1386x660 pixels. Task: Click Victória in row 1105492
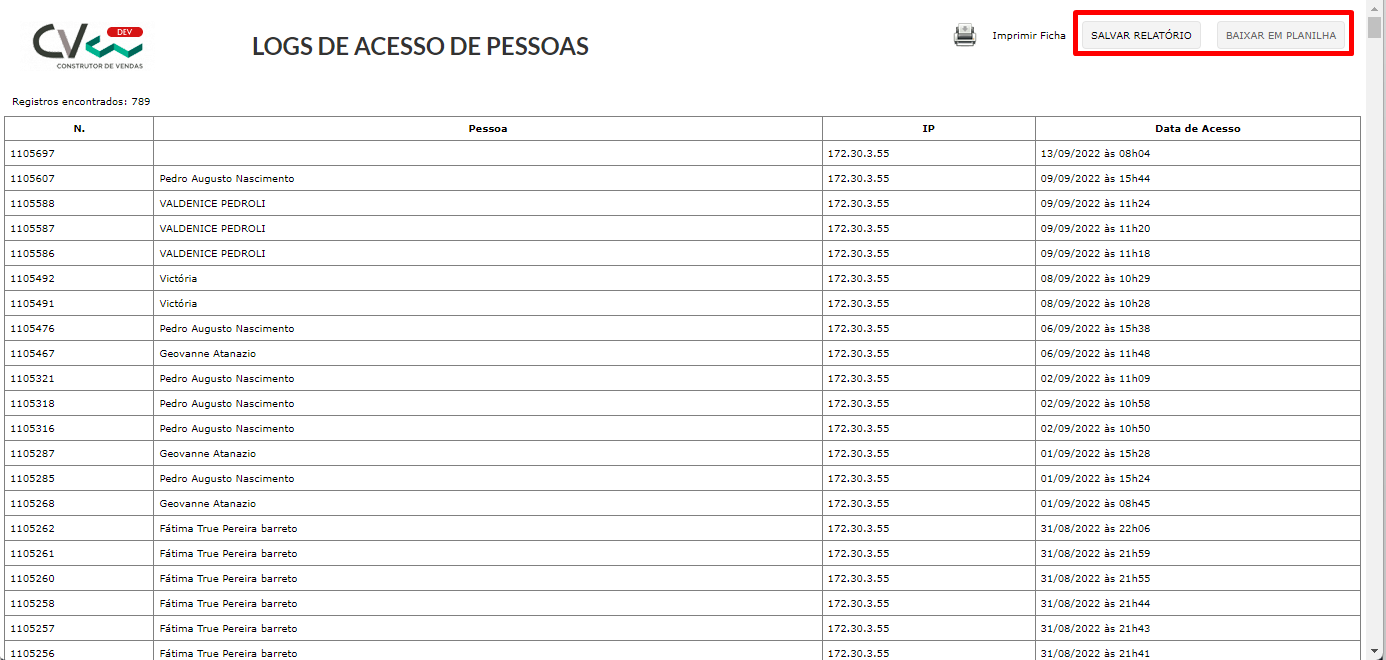[x=178, y=278]
